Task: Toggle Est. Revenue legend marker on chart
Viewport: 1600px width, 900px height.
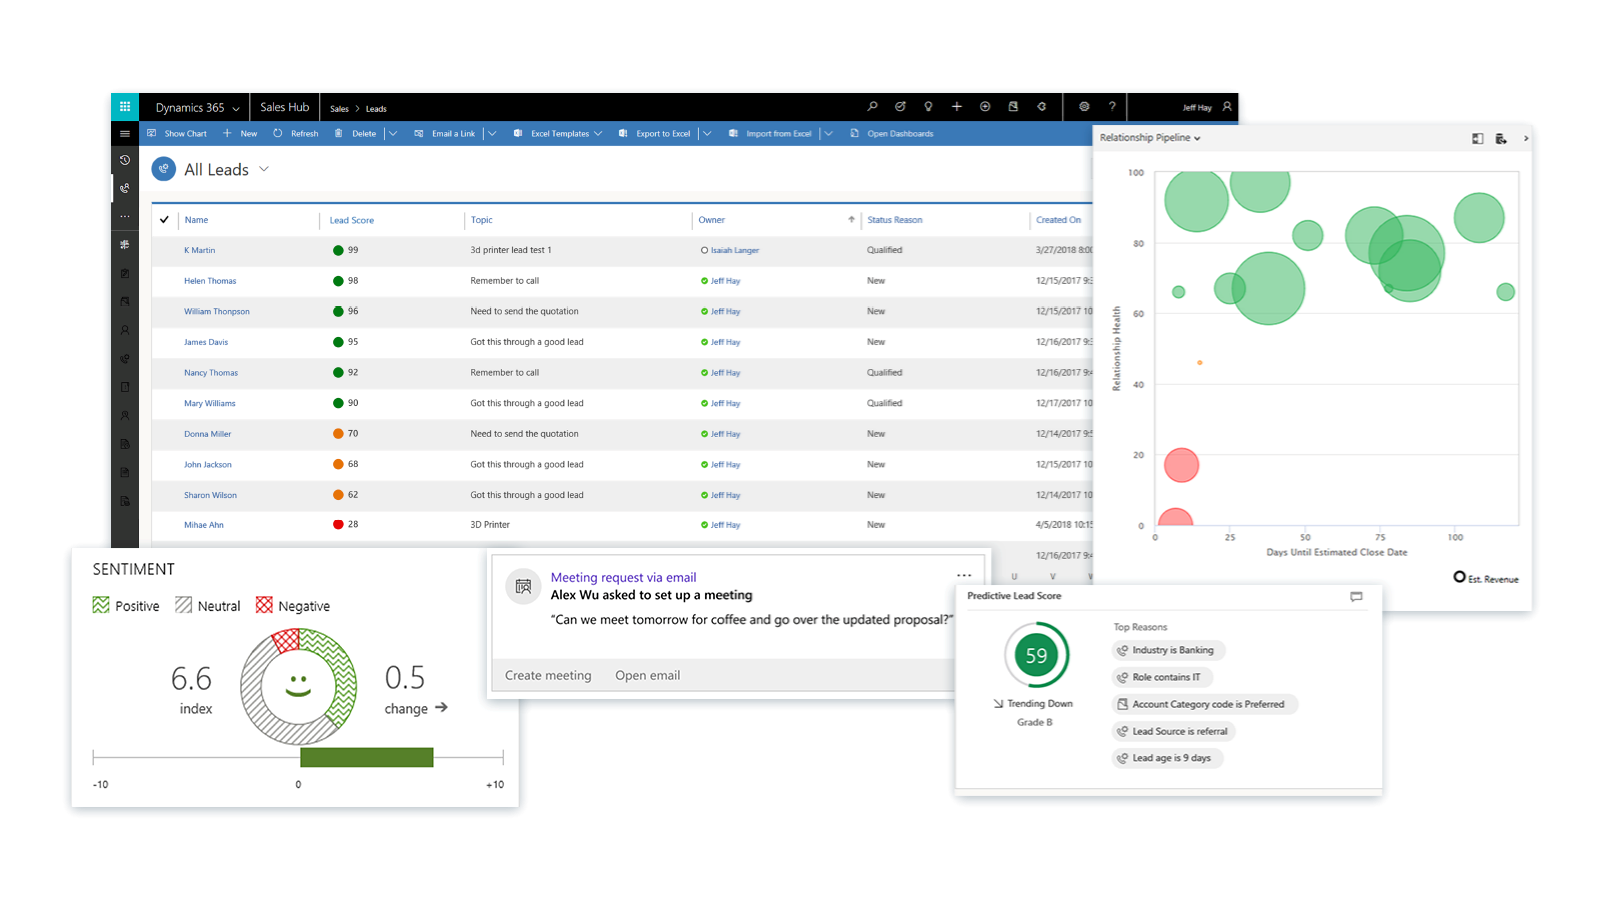Action: 1460,577
